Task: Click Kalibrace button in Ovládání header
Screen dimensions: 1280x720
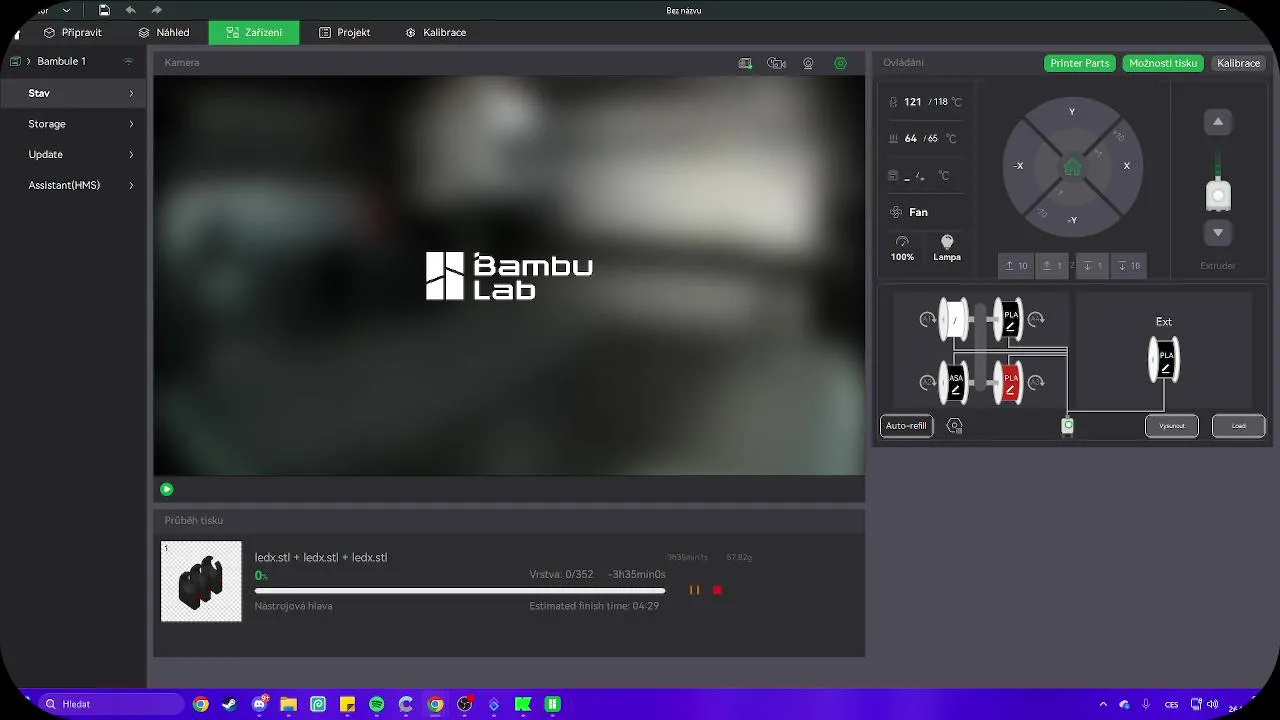Action: pos(1238,63)
